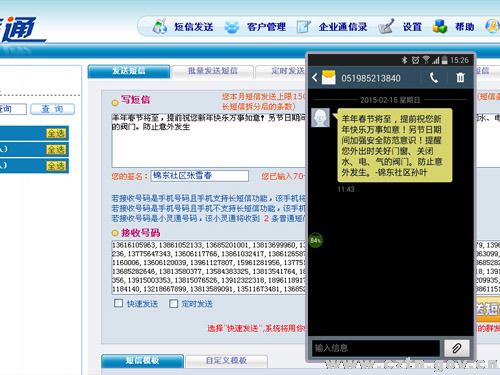Tap the 输入信息 message input field
500x375 pixels.
coord(376,348)
